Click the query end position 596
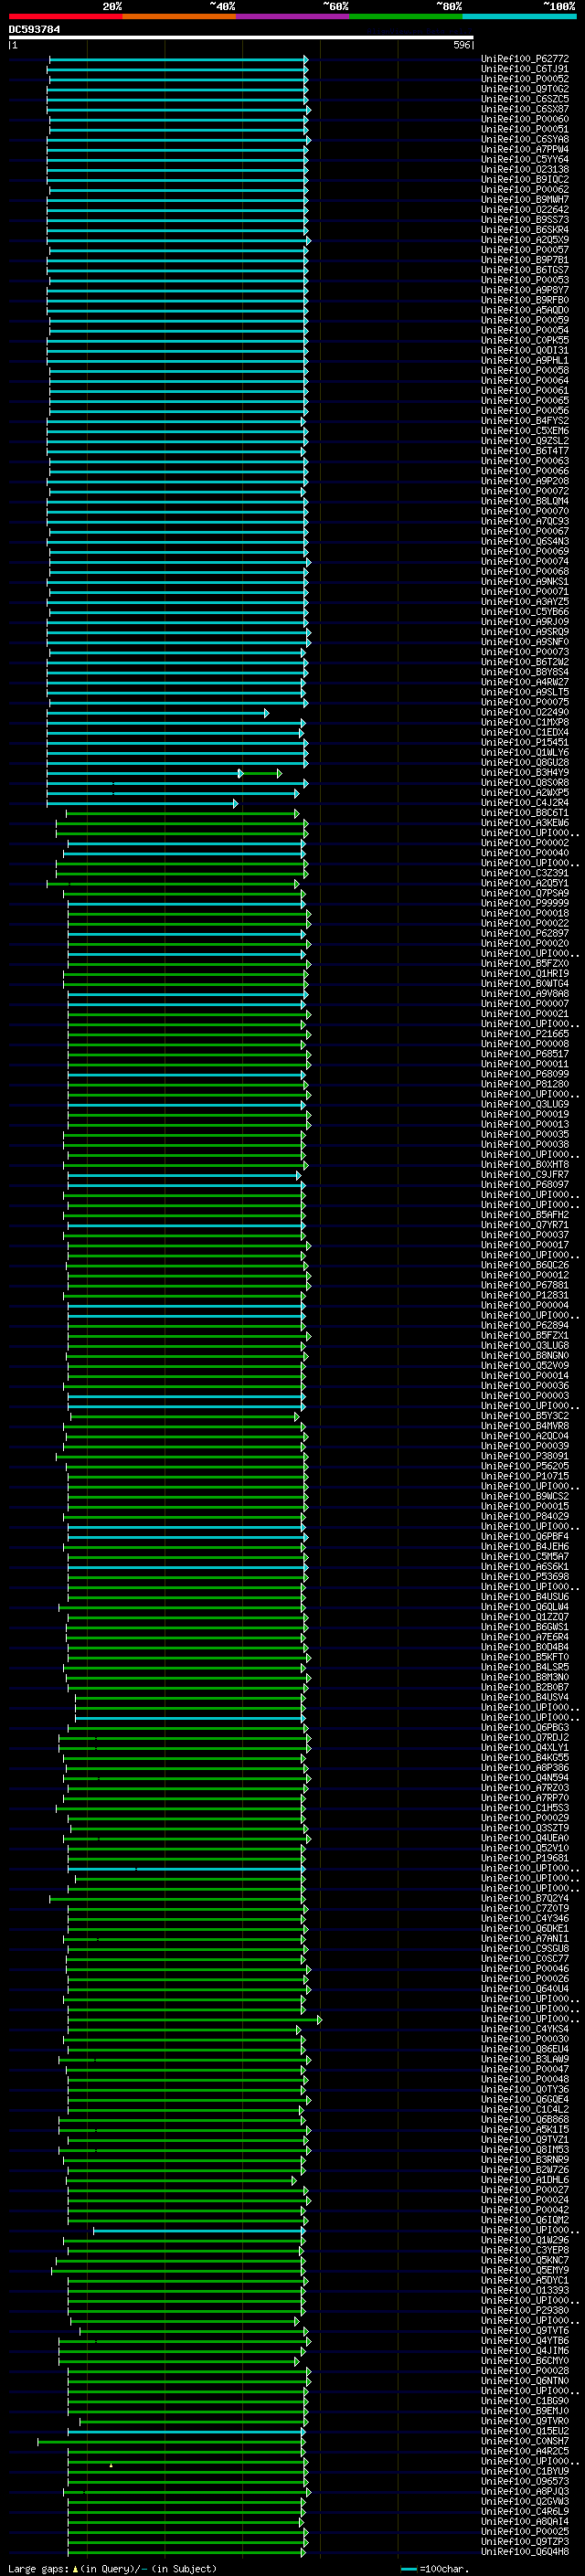This screenshot has width=585, height=2576. coord(461,45)
